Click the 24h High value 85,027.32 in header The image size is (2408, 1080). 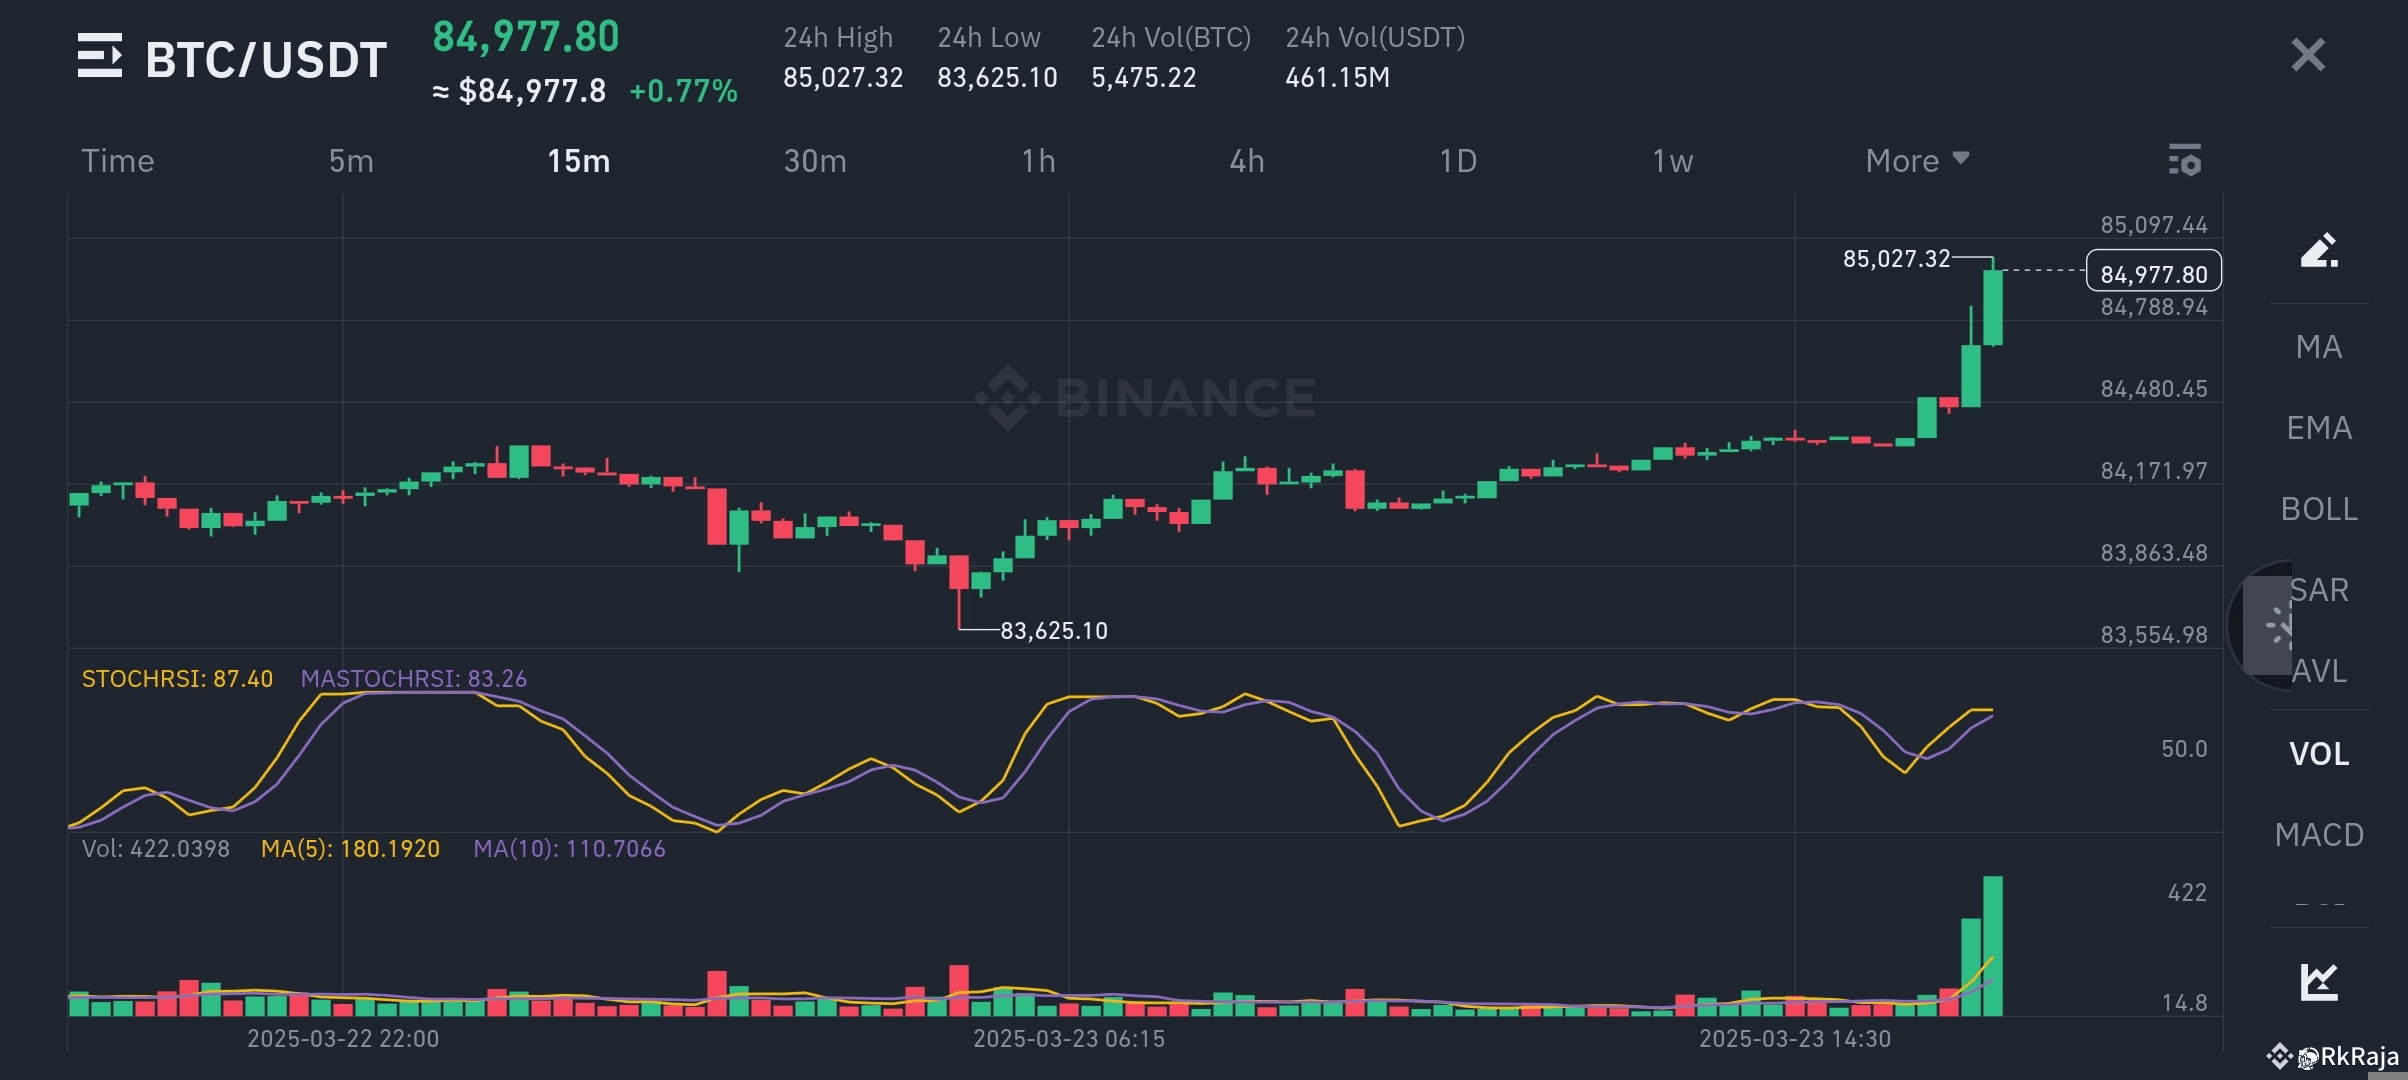coord(843,77)
